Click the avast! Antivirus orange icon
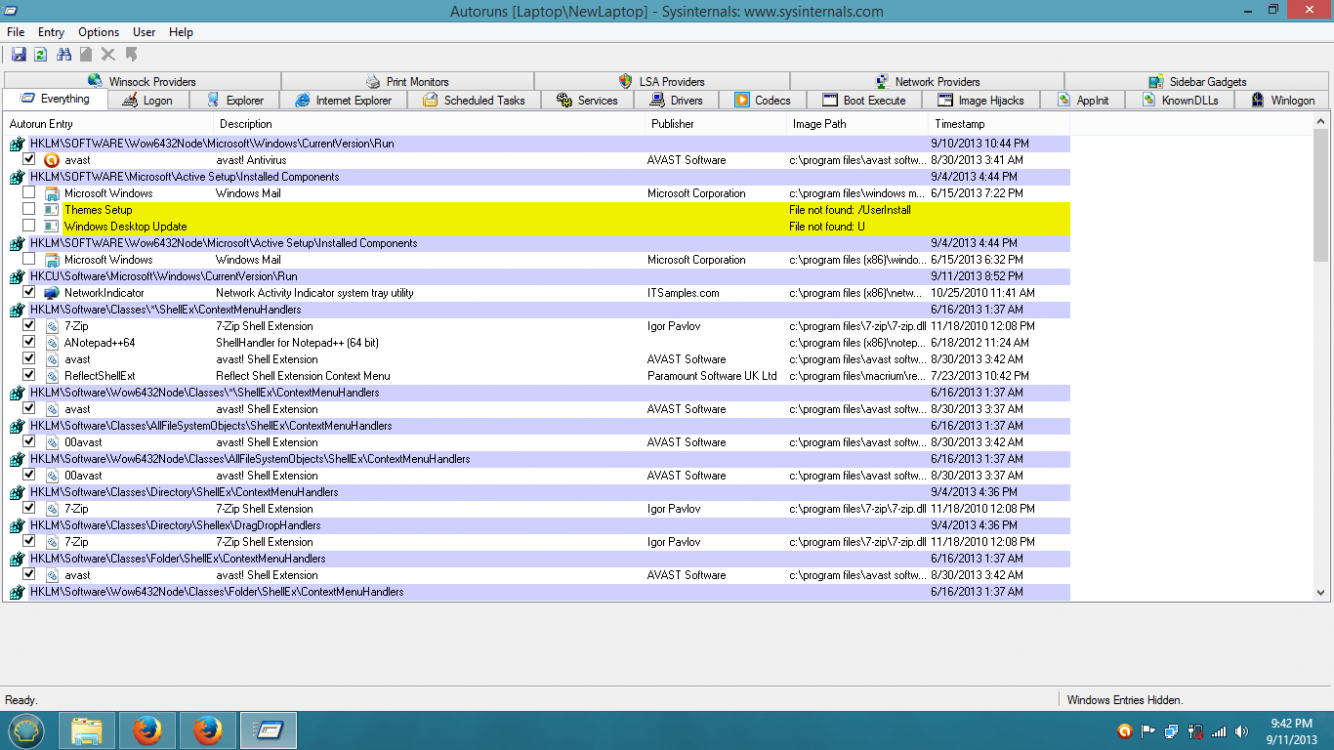 click(52, 160)
